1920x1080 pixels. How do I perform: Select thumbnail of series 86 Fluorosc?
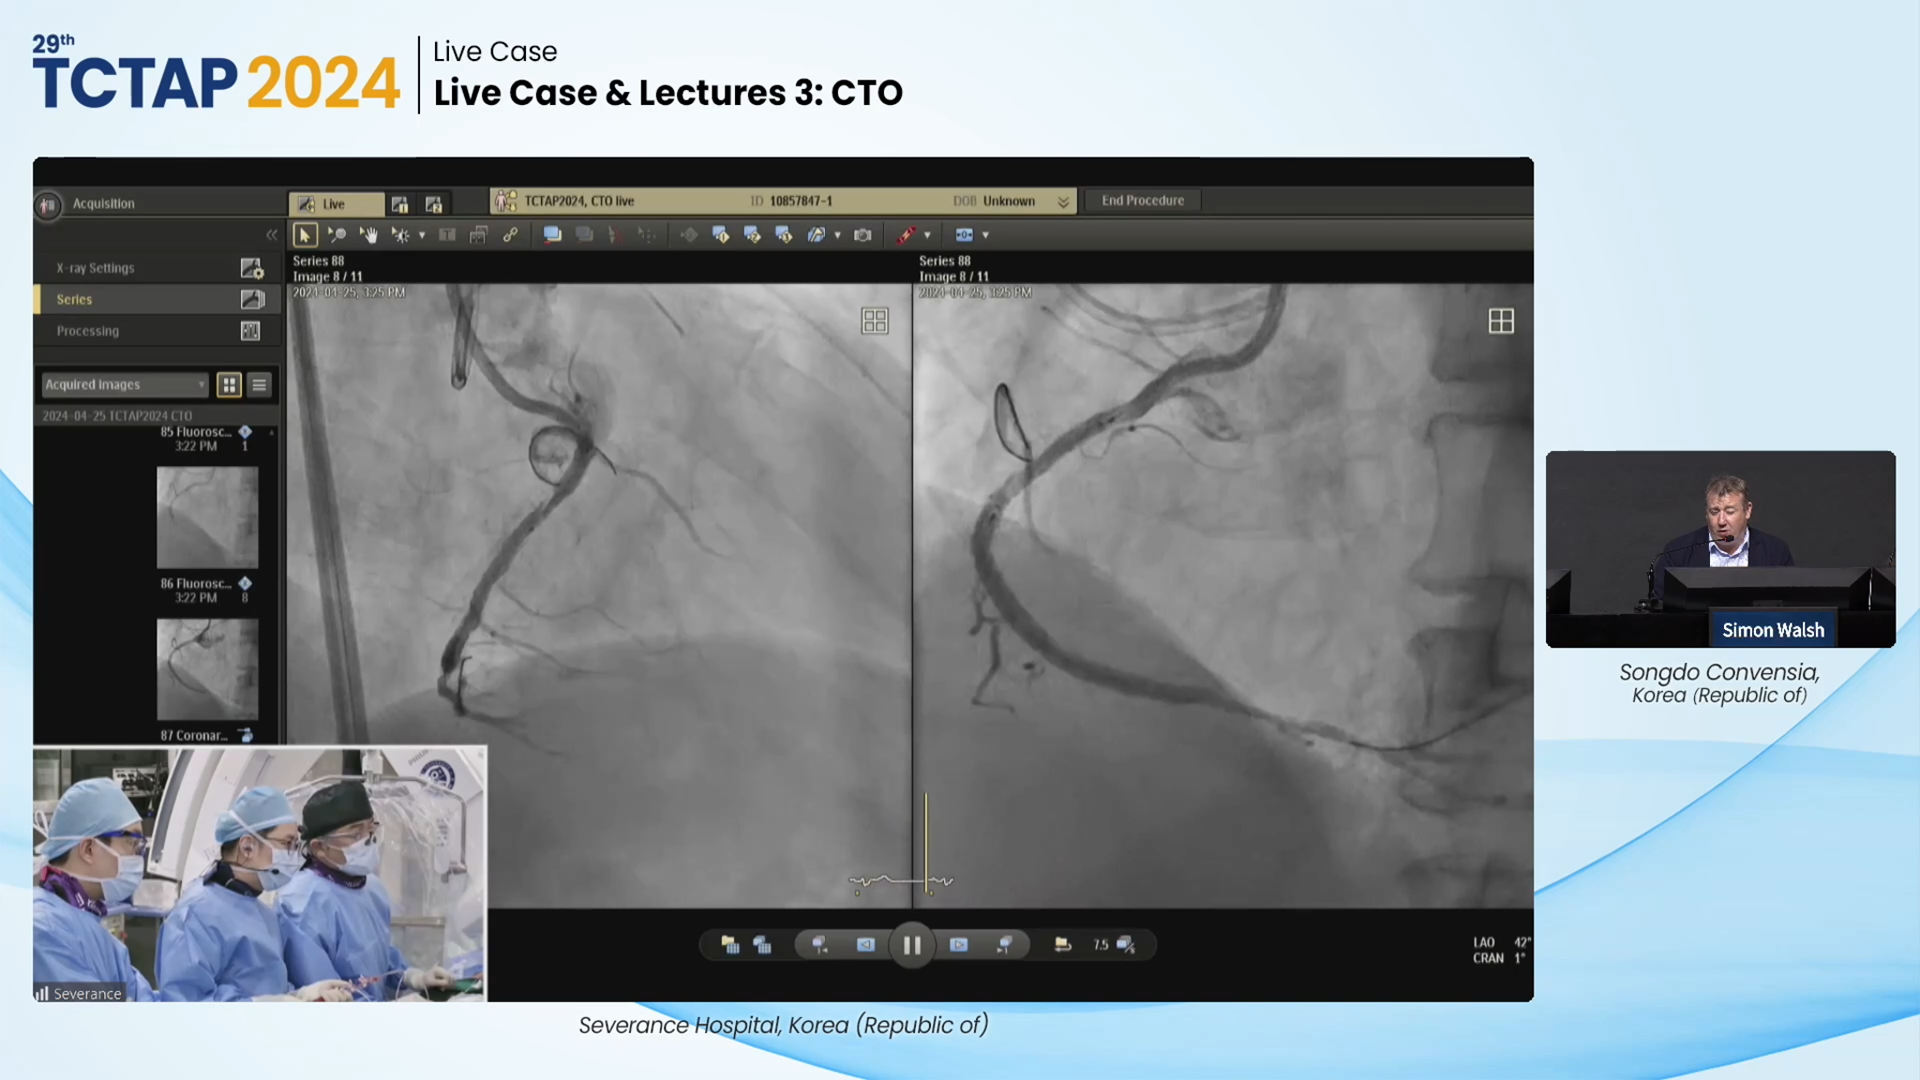[x=207, y=669]
